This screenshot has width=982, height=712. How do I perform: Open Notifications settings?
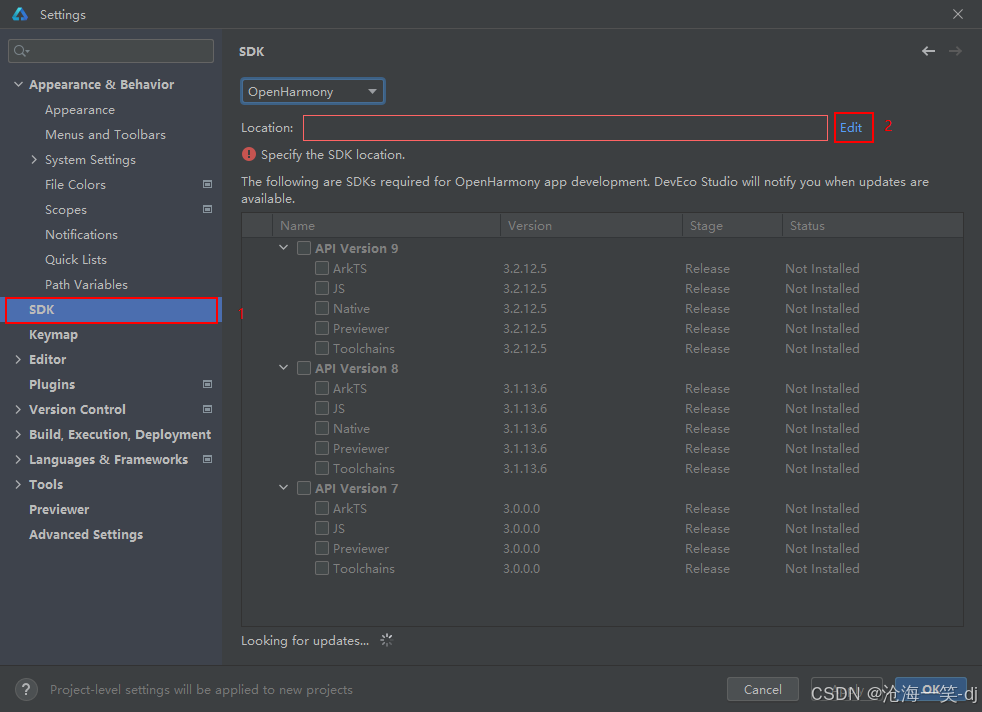[x=81, y=234]
